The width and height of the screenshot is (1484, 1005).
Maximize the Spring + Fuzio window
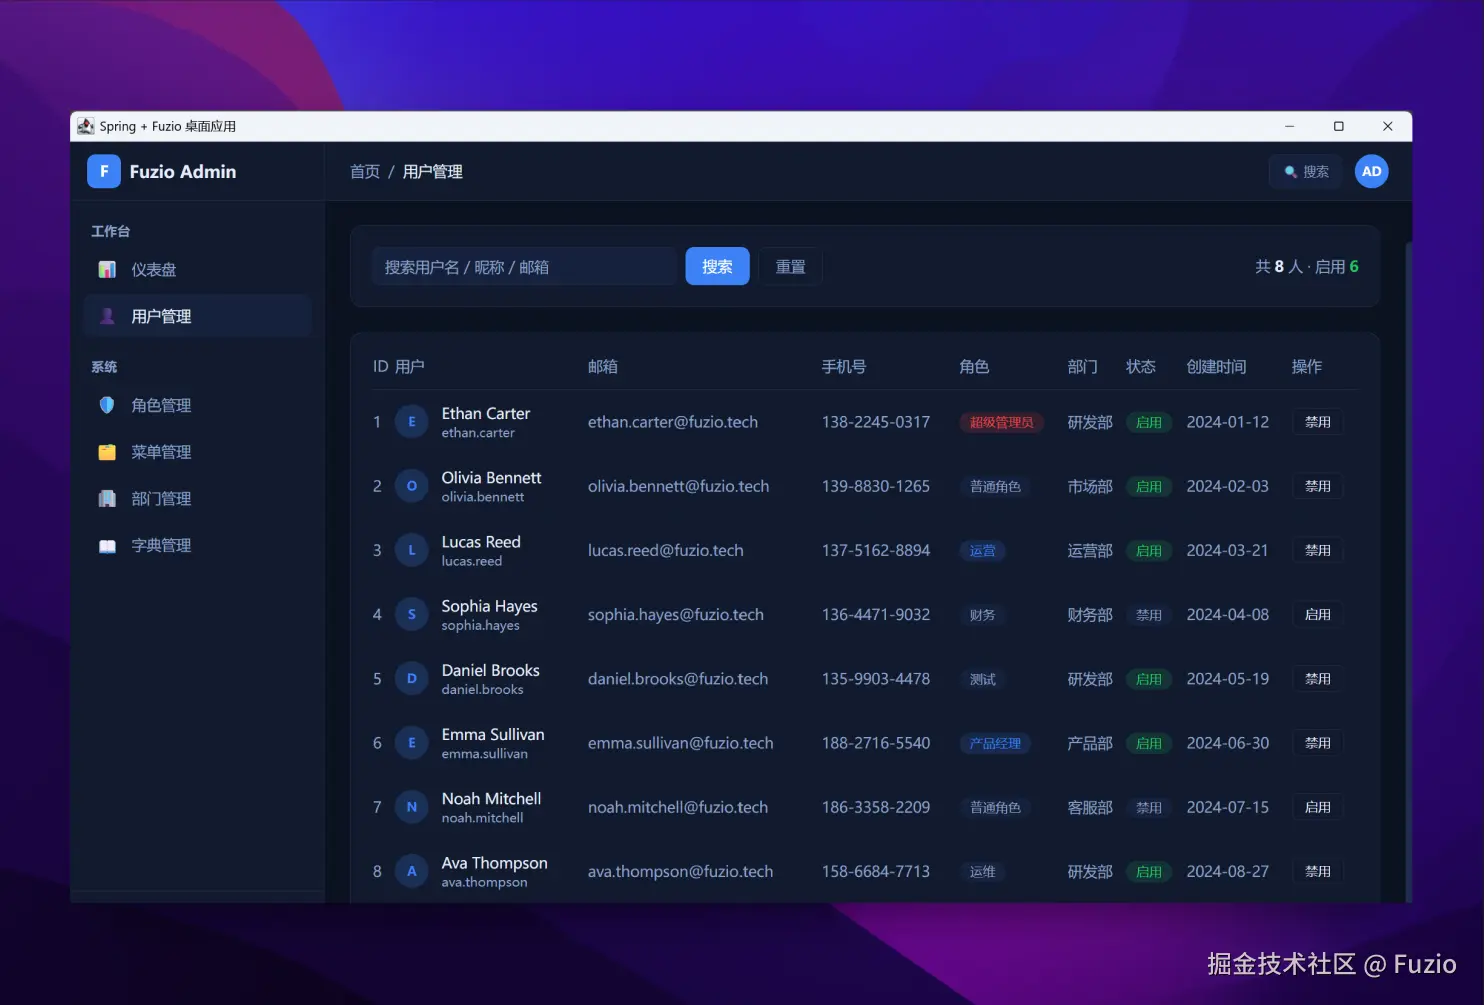[1338, 126]
